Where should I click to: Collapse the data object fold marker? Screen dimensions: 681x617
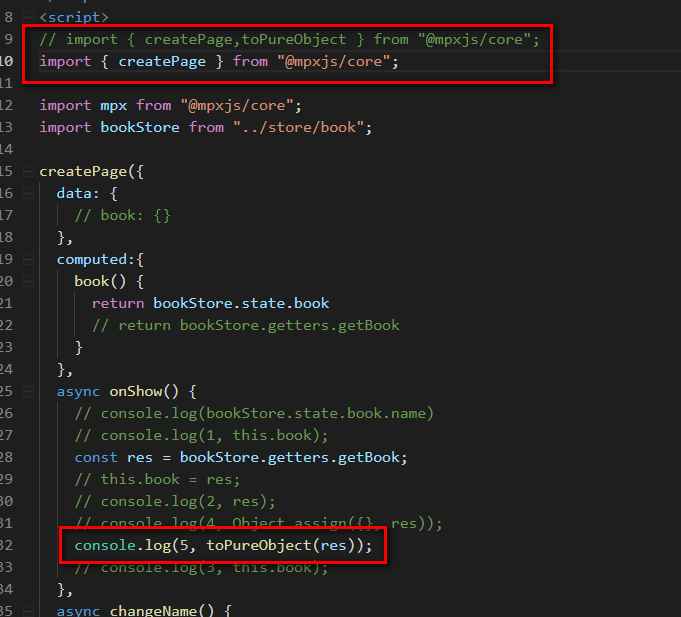pyautogui.click(x=28, y=193)
